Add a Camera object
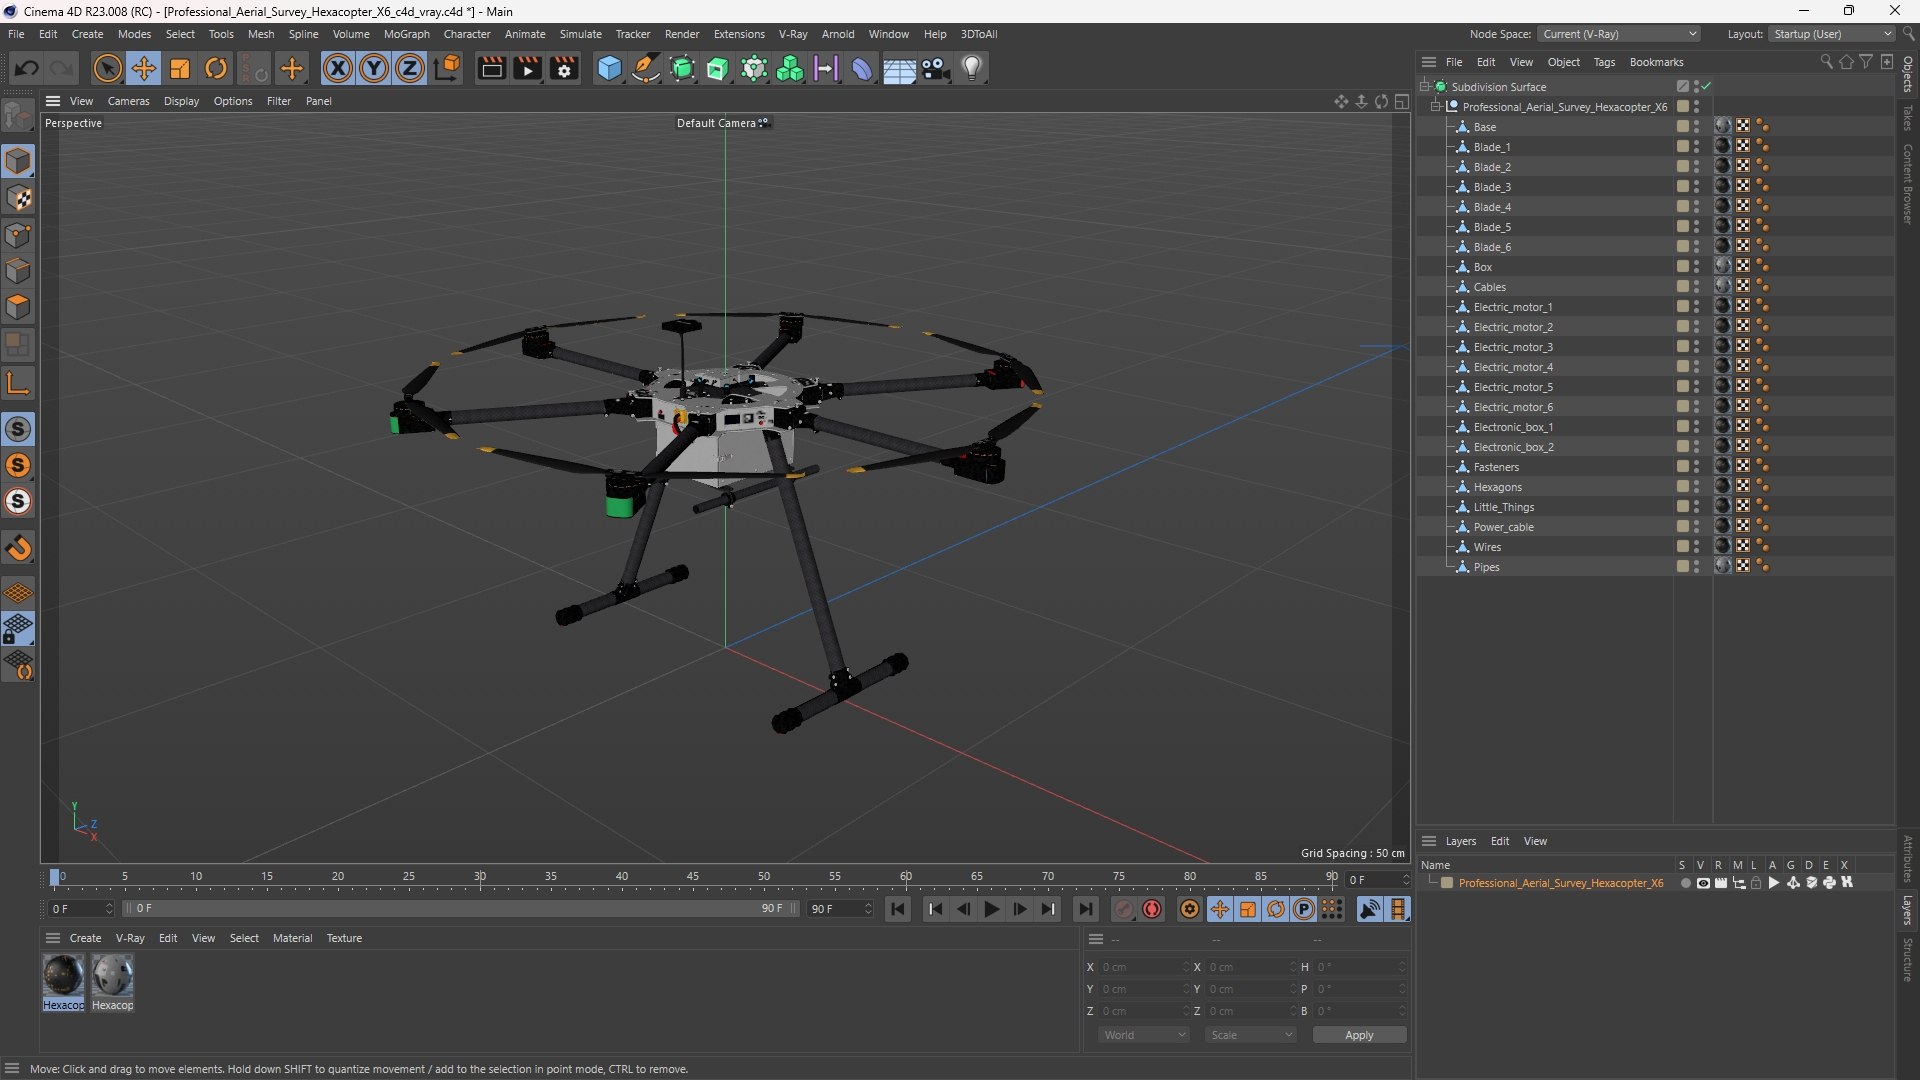The width and height of the screenshot is (1920, 1080). (x=936, y=68)
